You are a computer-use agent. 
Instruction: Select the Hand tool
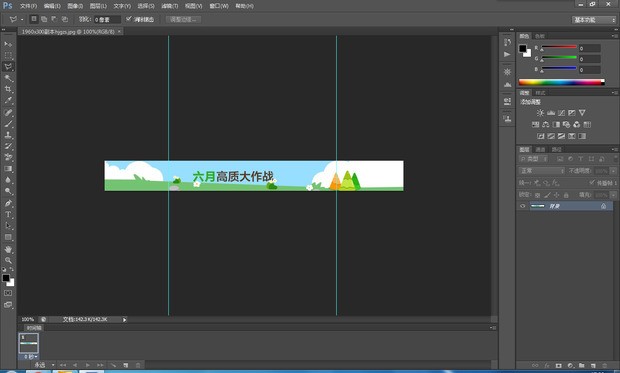[8, 249]
